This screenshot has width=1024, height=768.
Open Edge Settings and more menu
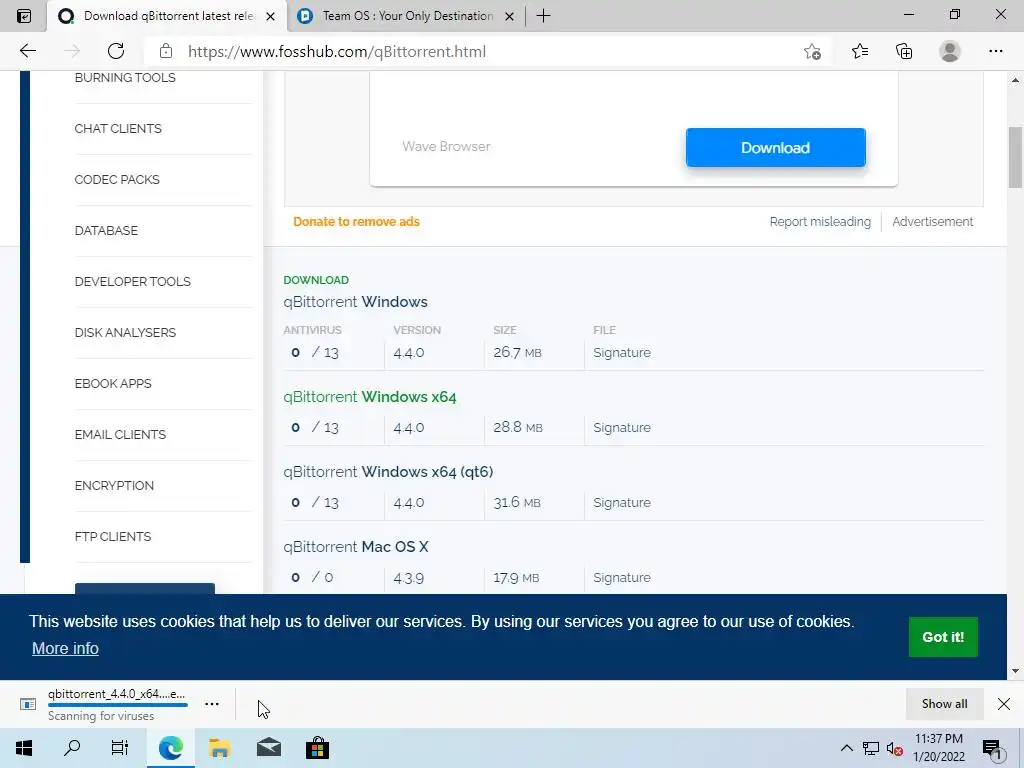995,51
